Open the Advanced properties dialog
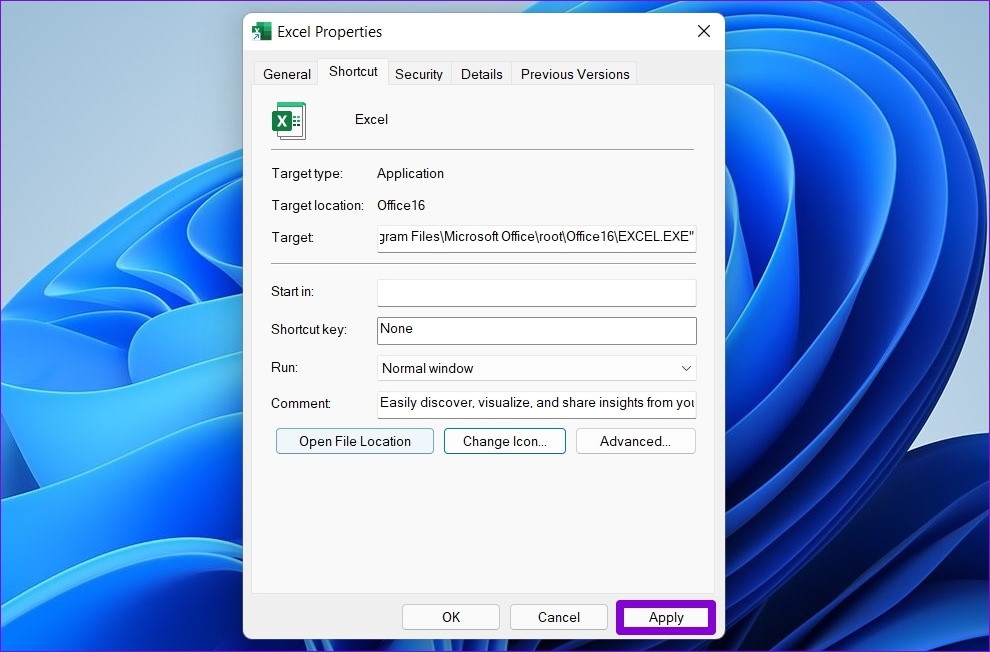Screen dimensions: 990x652 [x=635, y=440]
